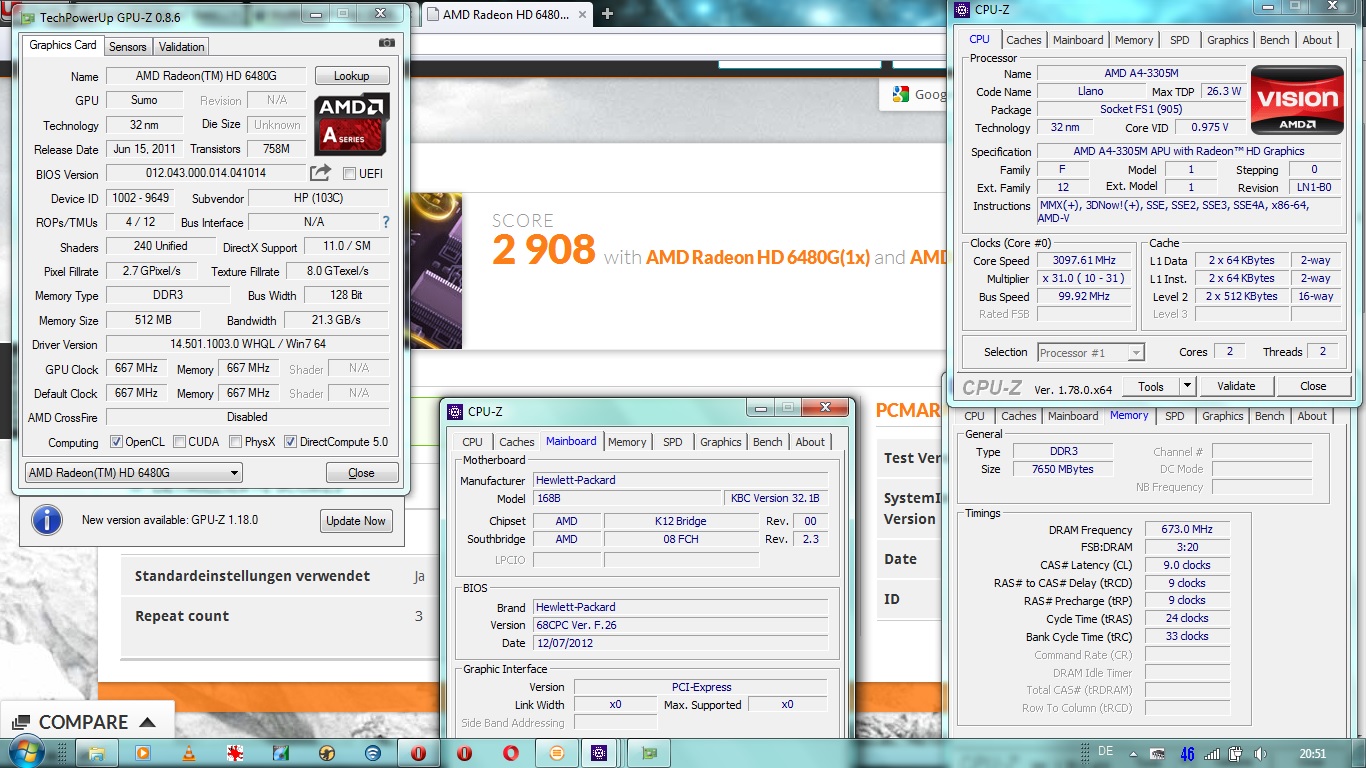The image size is (1366, 768).
Task: Click the Lookup button in GPU-Z
Action: 351,76
